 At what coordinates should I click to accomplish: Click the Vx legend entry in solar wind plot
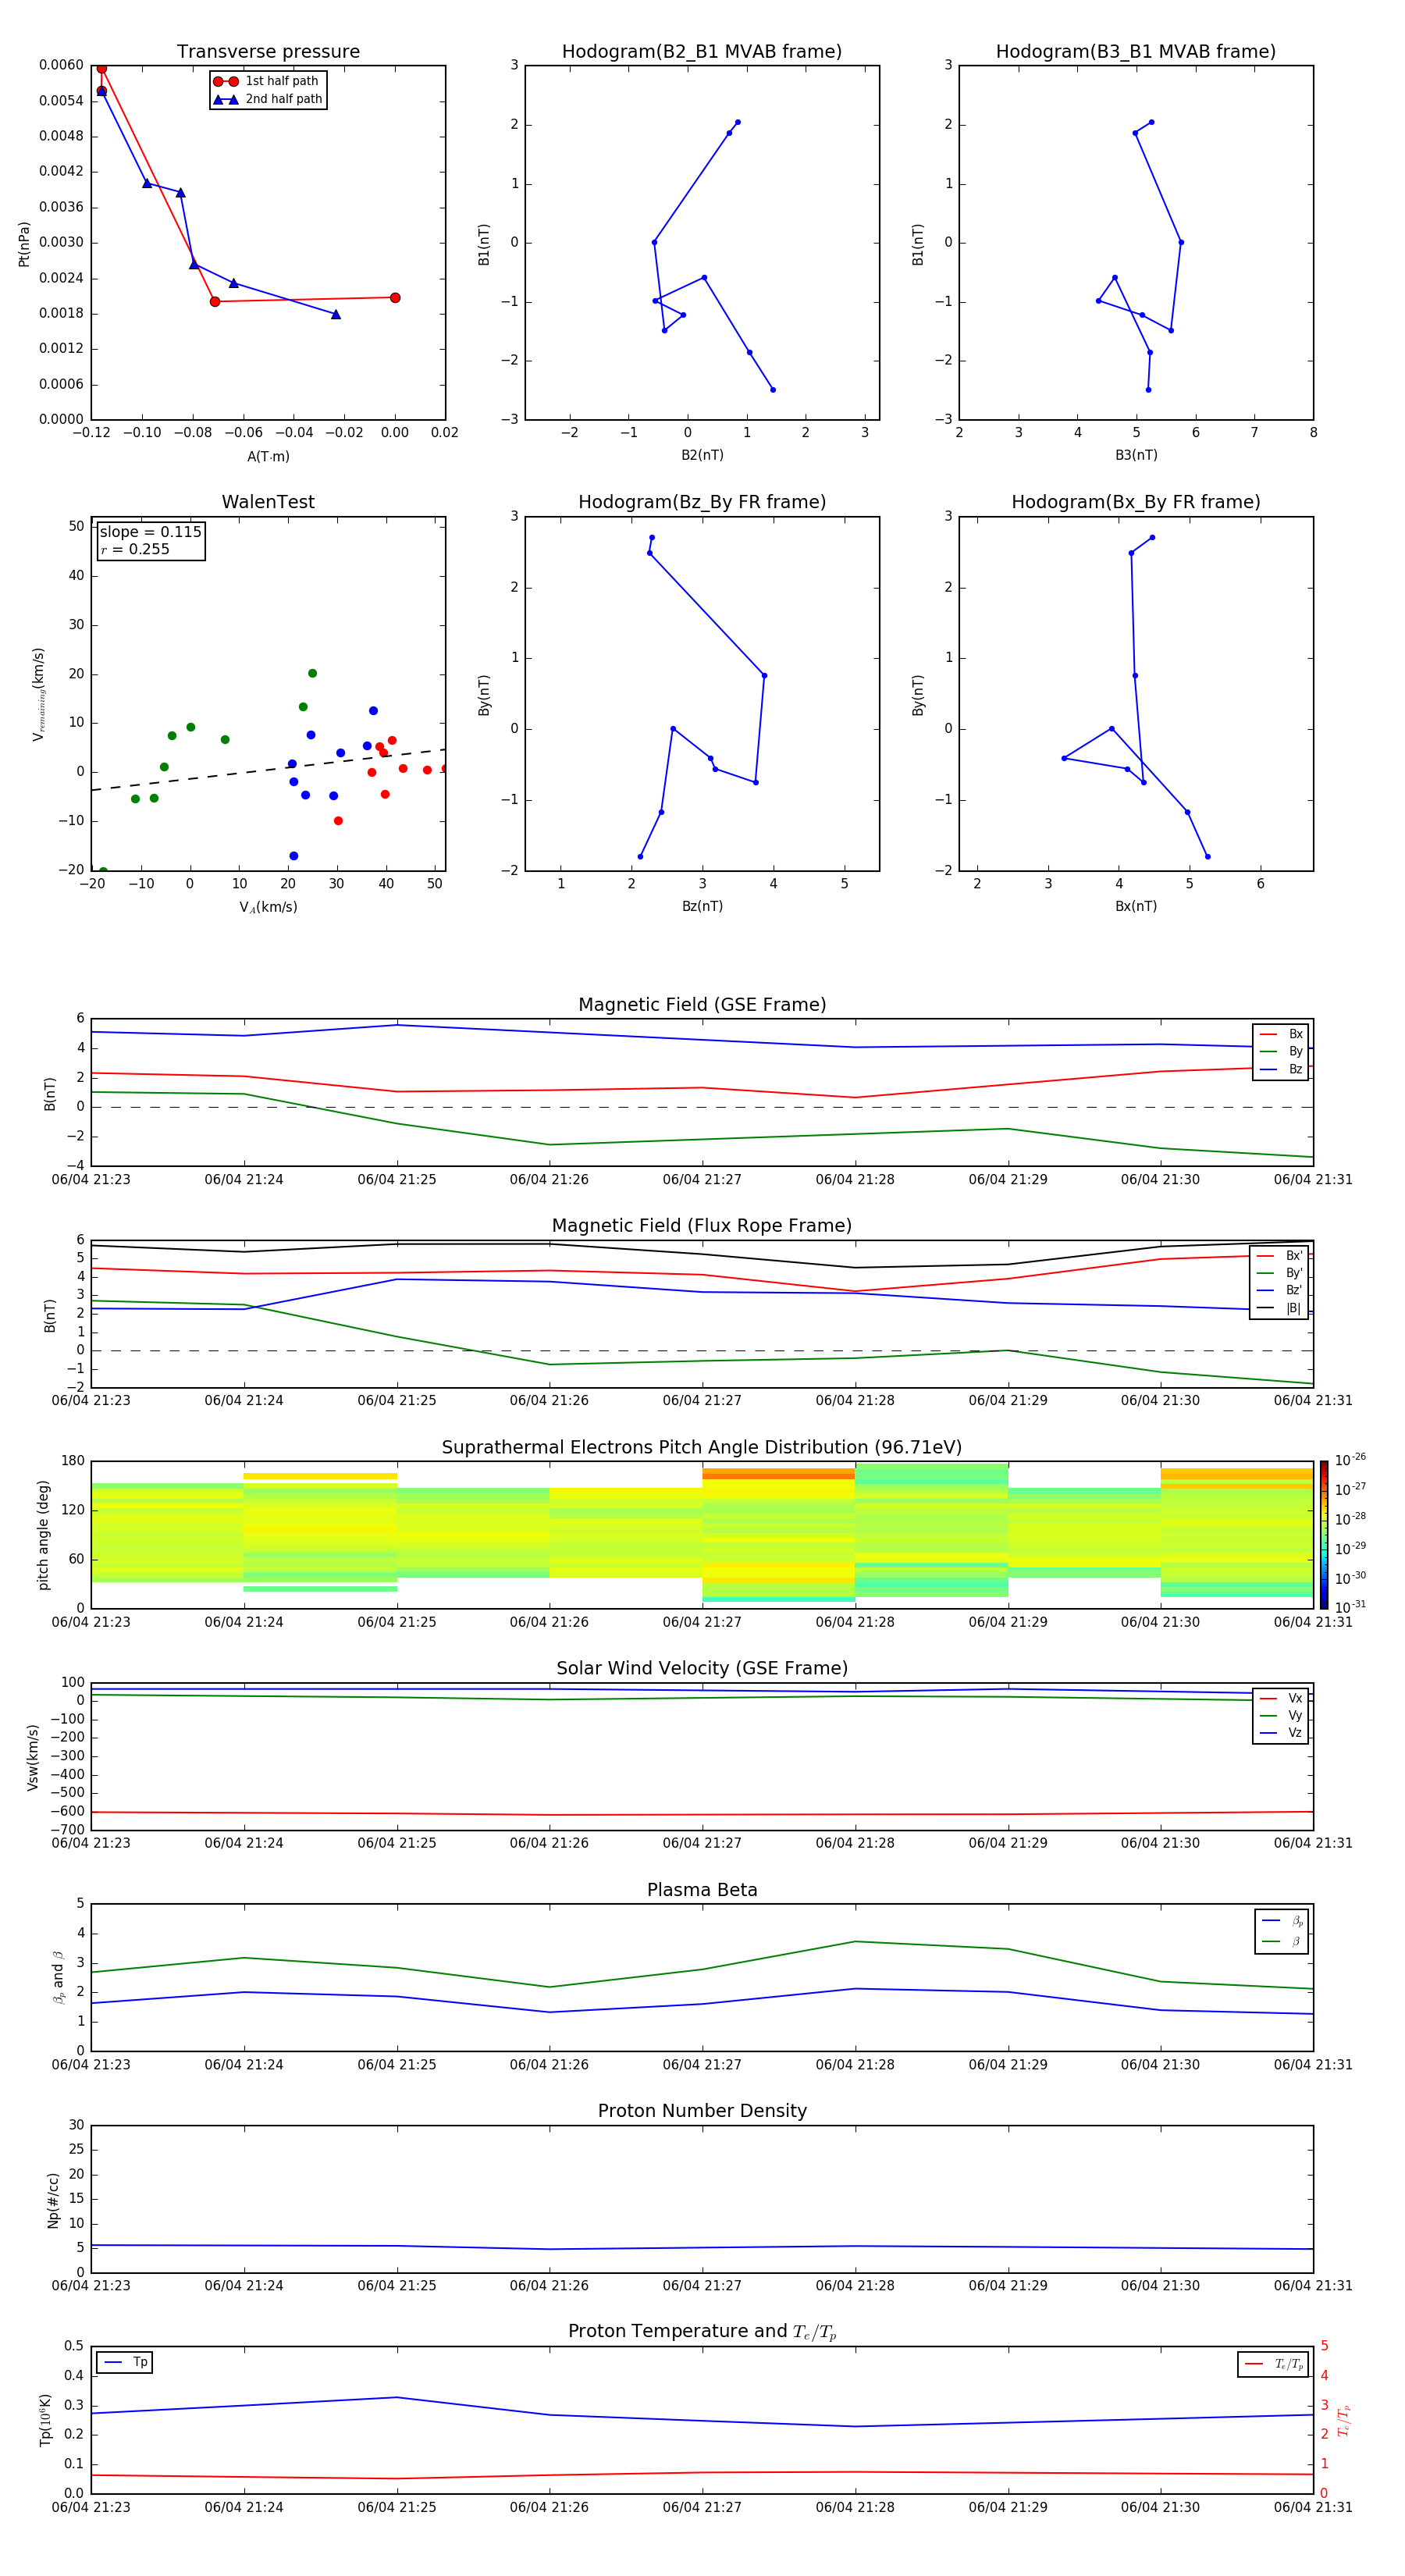[x=1281, y=1698]
